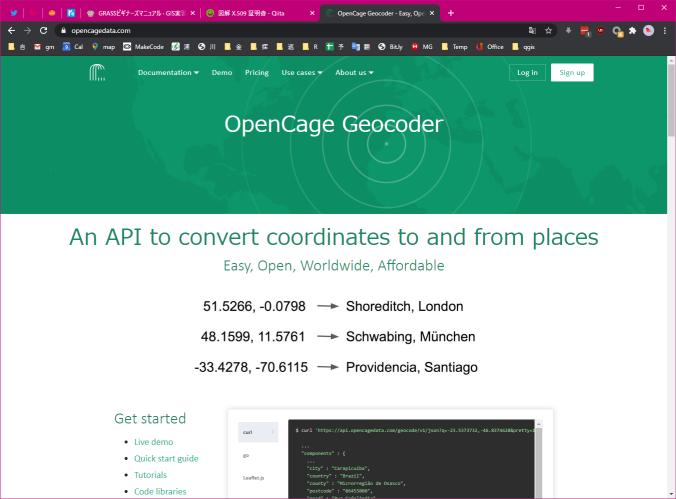This screenshot has height=499, width=676.
Task: Switch to the Qiita X.509 tab
Action: click(x=260, y=13)
